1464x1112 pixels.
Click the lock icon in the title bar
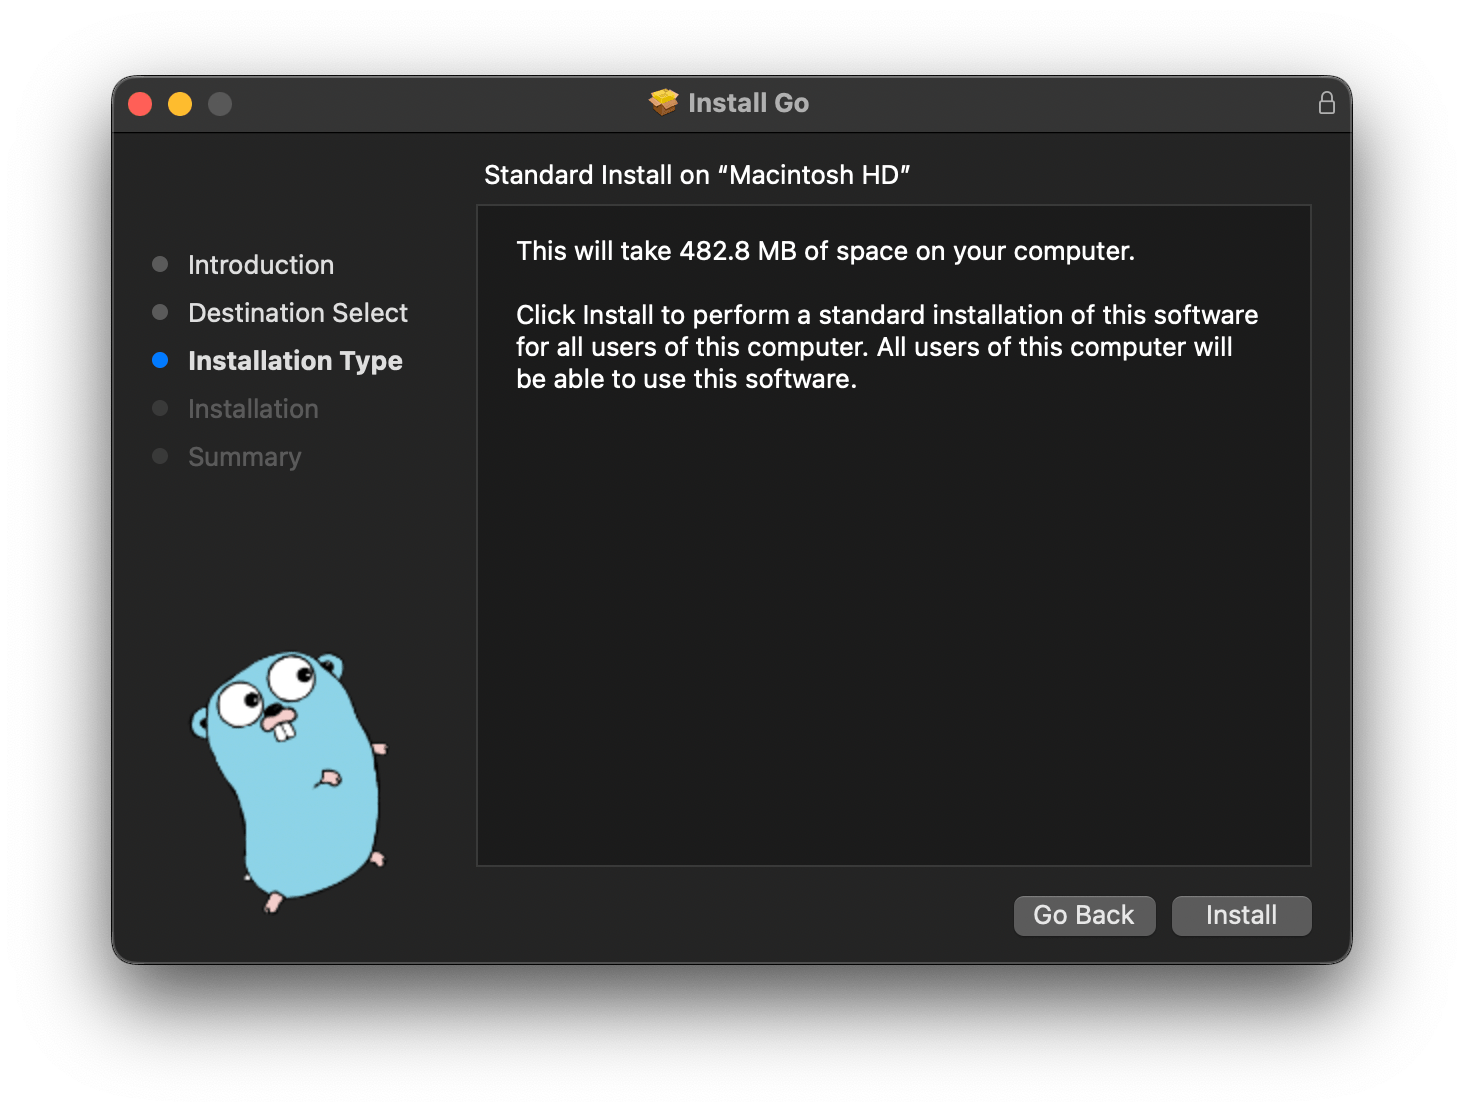coord(1327,102)
